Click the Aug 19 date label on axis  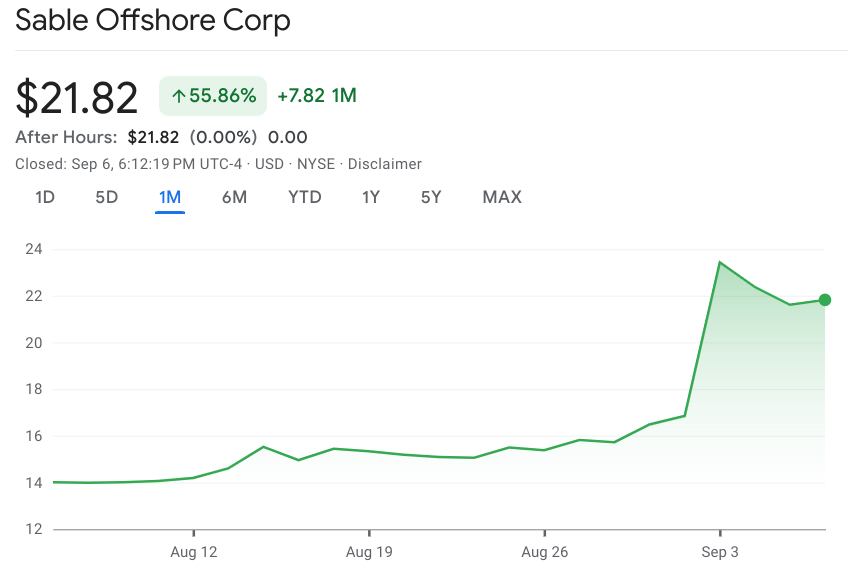[x=369, y=551]
